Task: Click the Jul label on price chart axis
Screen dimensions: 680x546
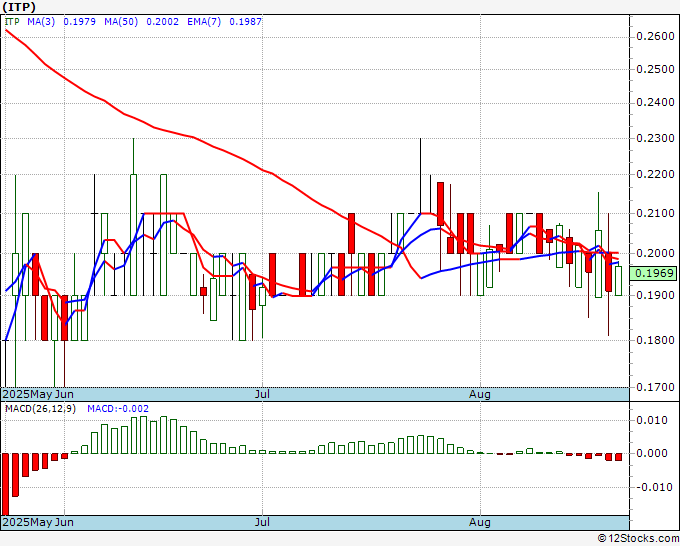Action: click(x=262, y=394)
